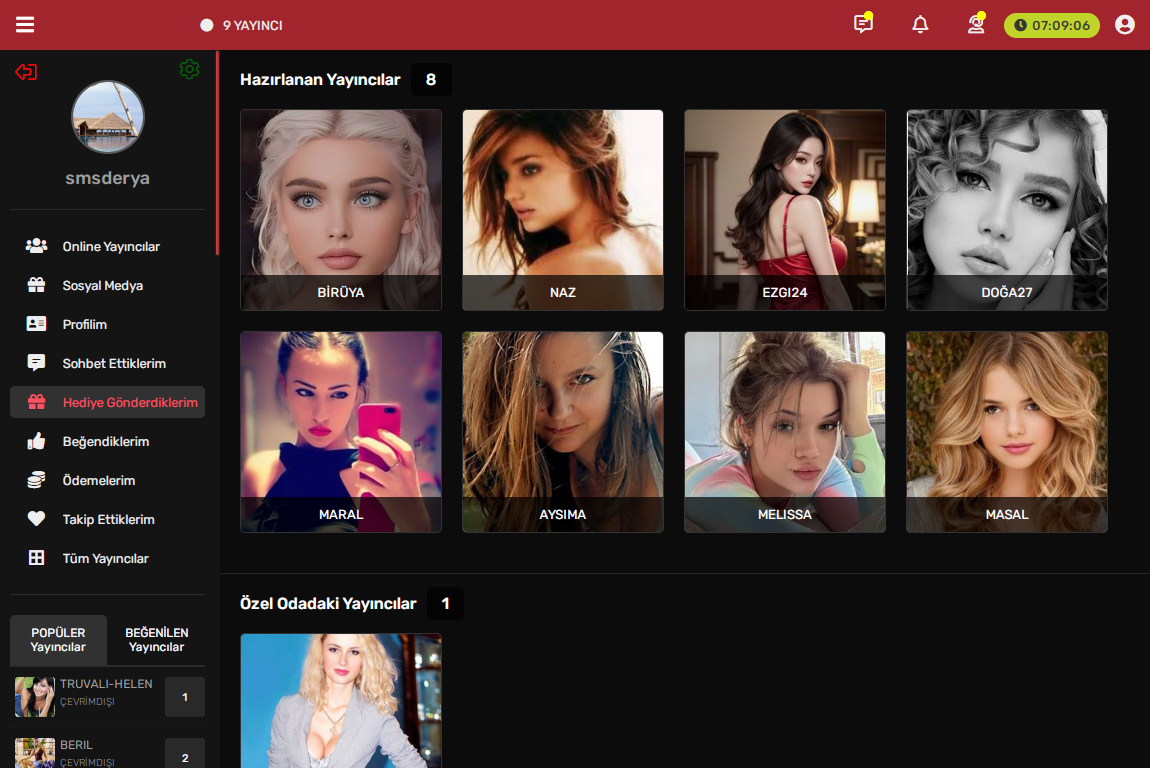Click the red logout icon

[26, 72]
